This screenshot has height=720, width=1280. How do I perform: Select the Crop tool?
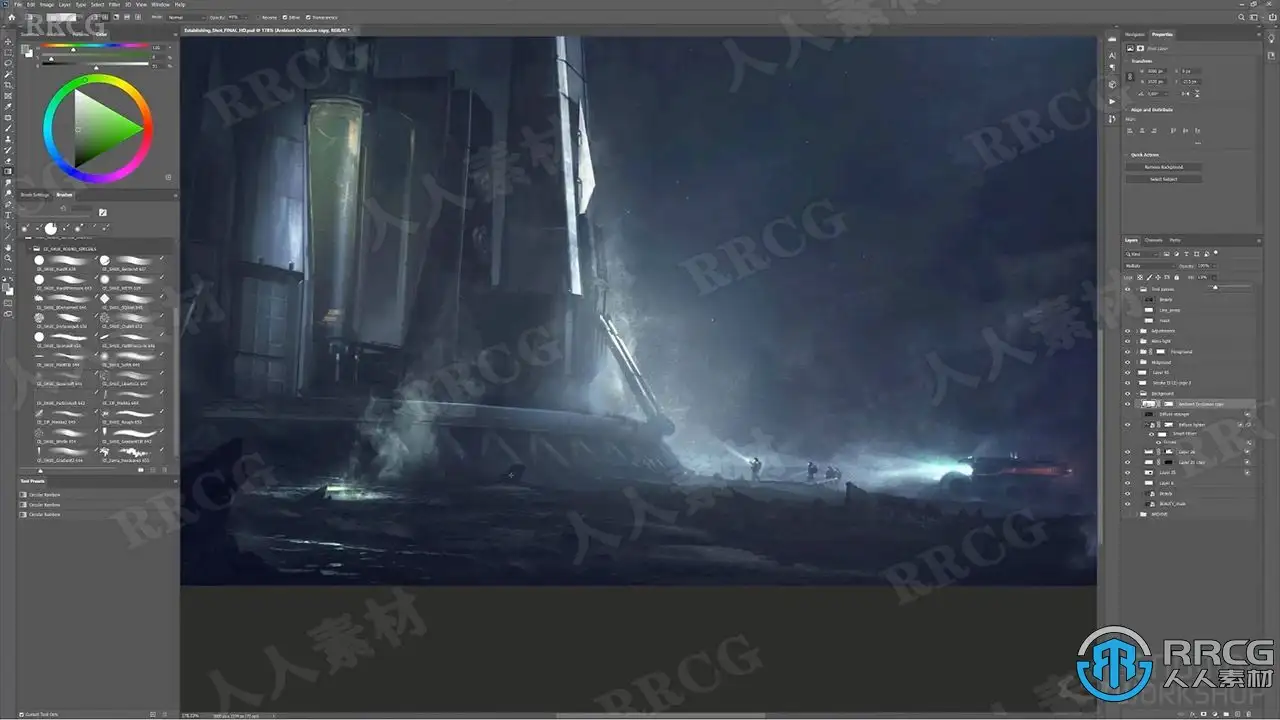click(9, 85)
